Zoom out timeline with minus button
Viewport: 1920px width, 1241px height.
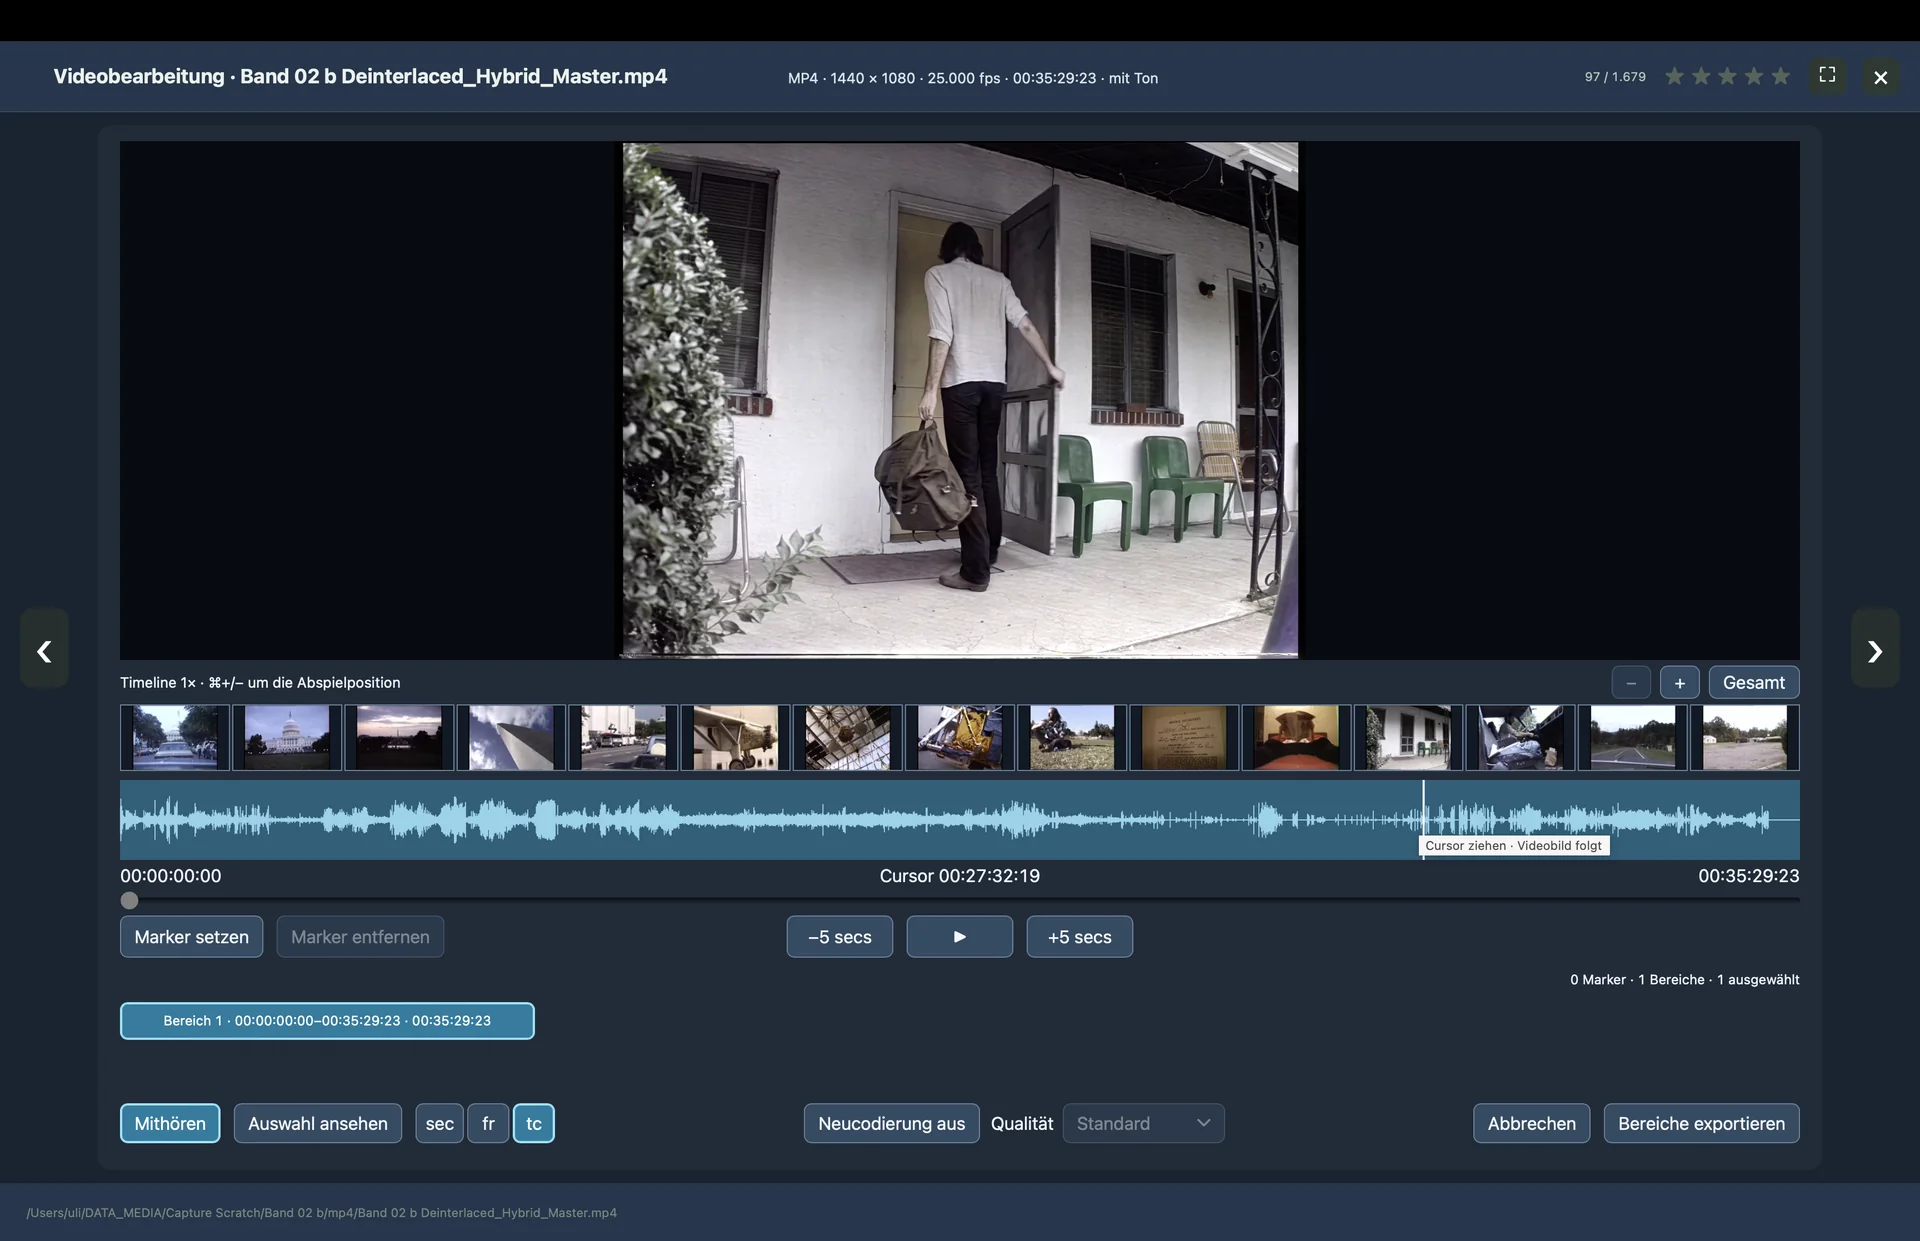[1631, 683]
